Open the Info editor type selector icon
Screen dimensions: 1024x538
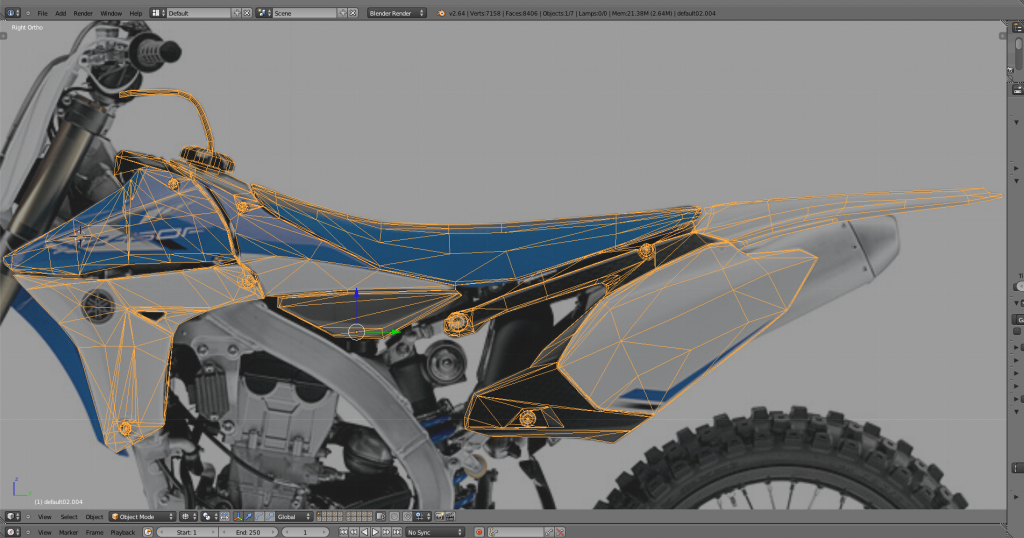point(12,13)
